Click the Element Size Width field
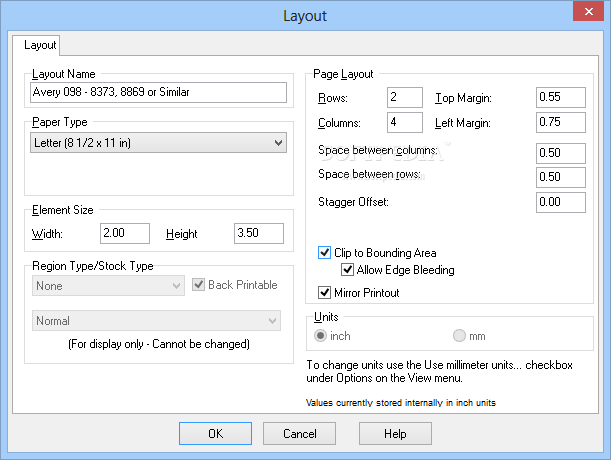 (125, 234)
